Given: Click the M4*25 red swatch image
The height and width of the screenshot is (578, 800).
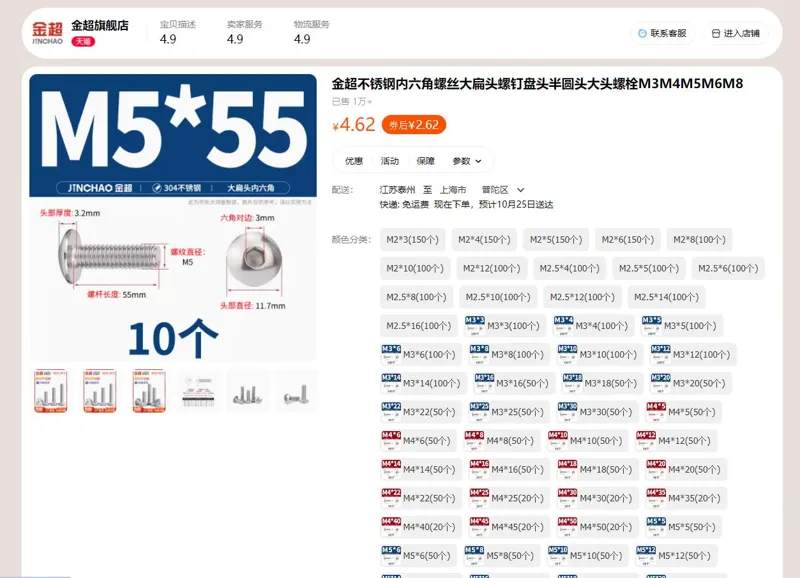Looking at the screenshot, I should tap(480, 498).
